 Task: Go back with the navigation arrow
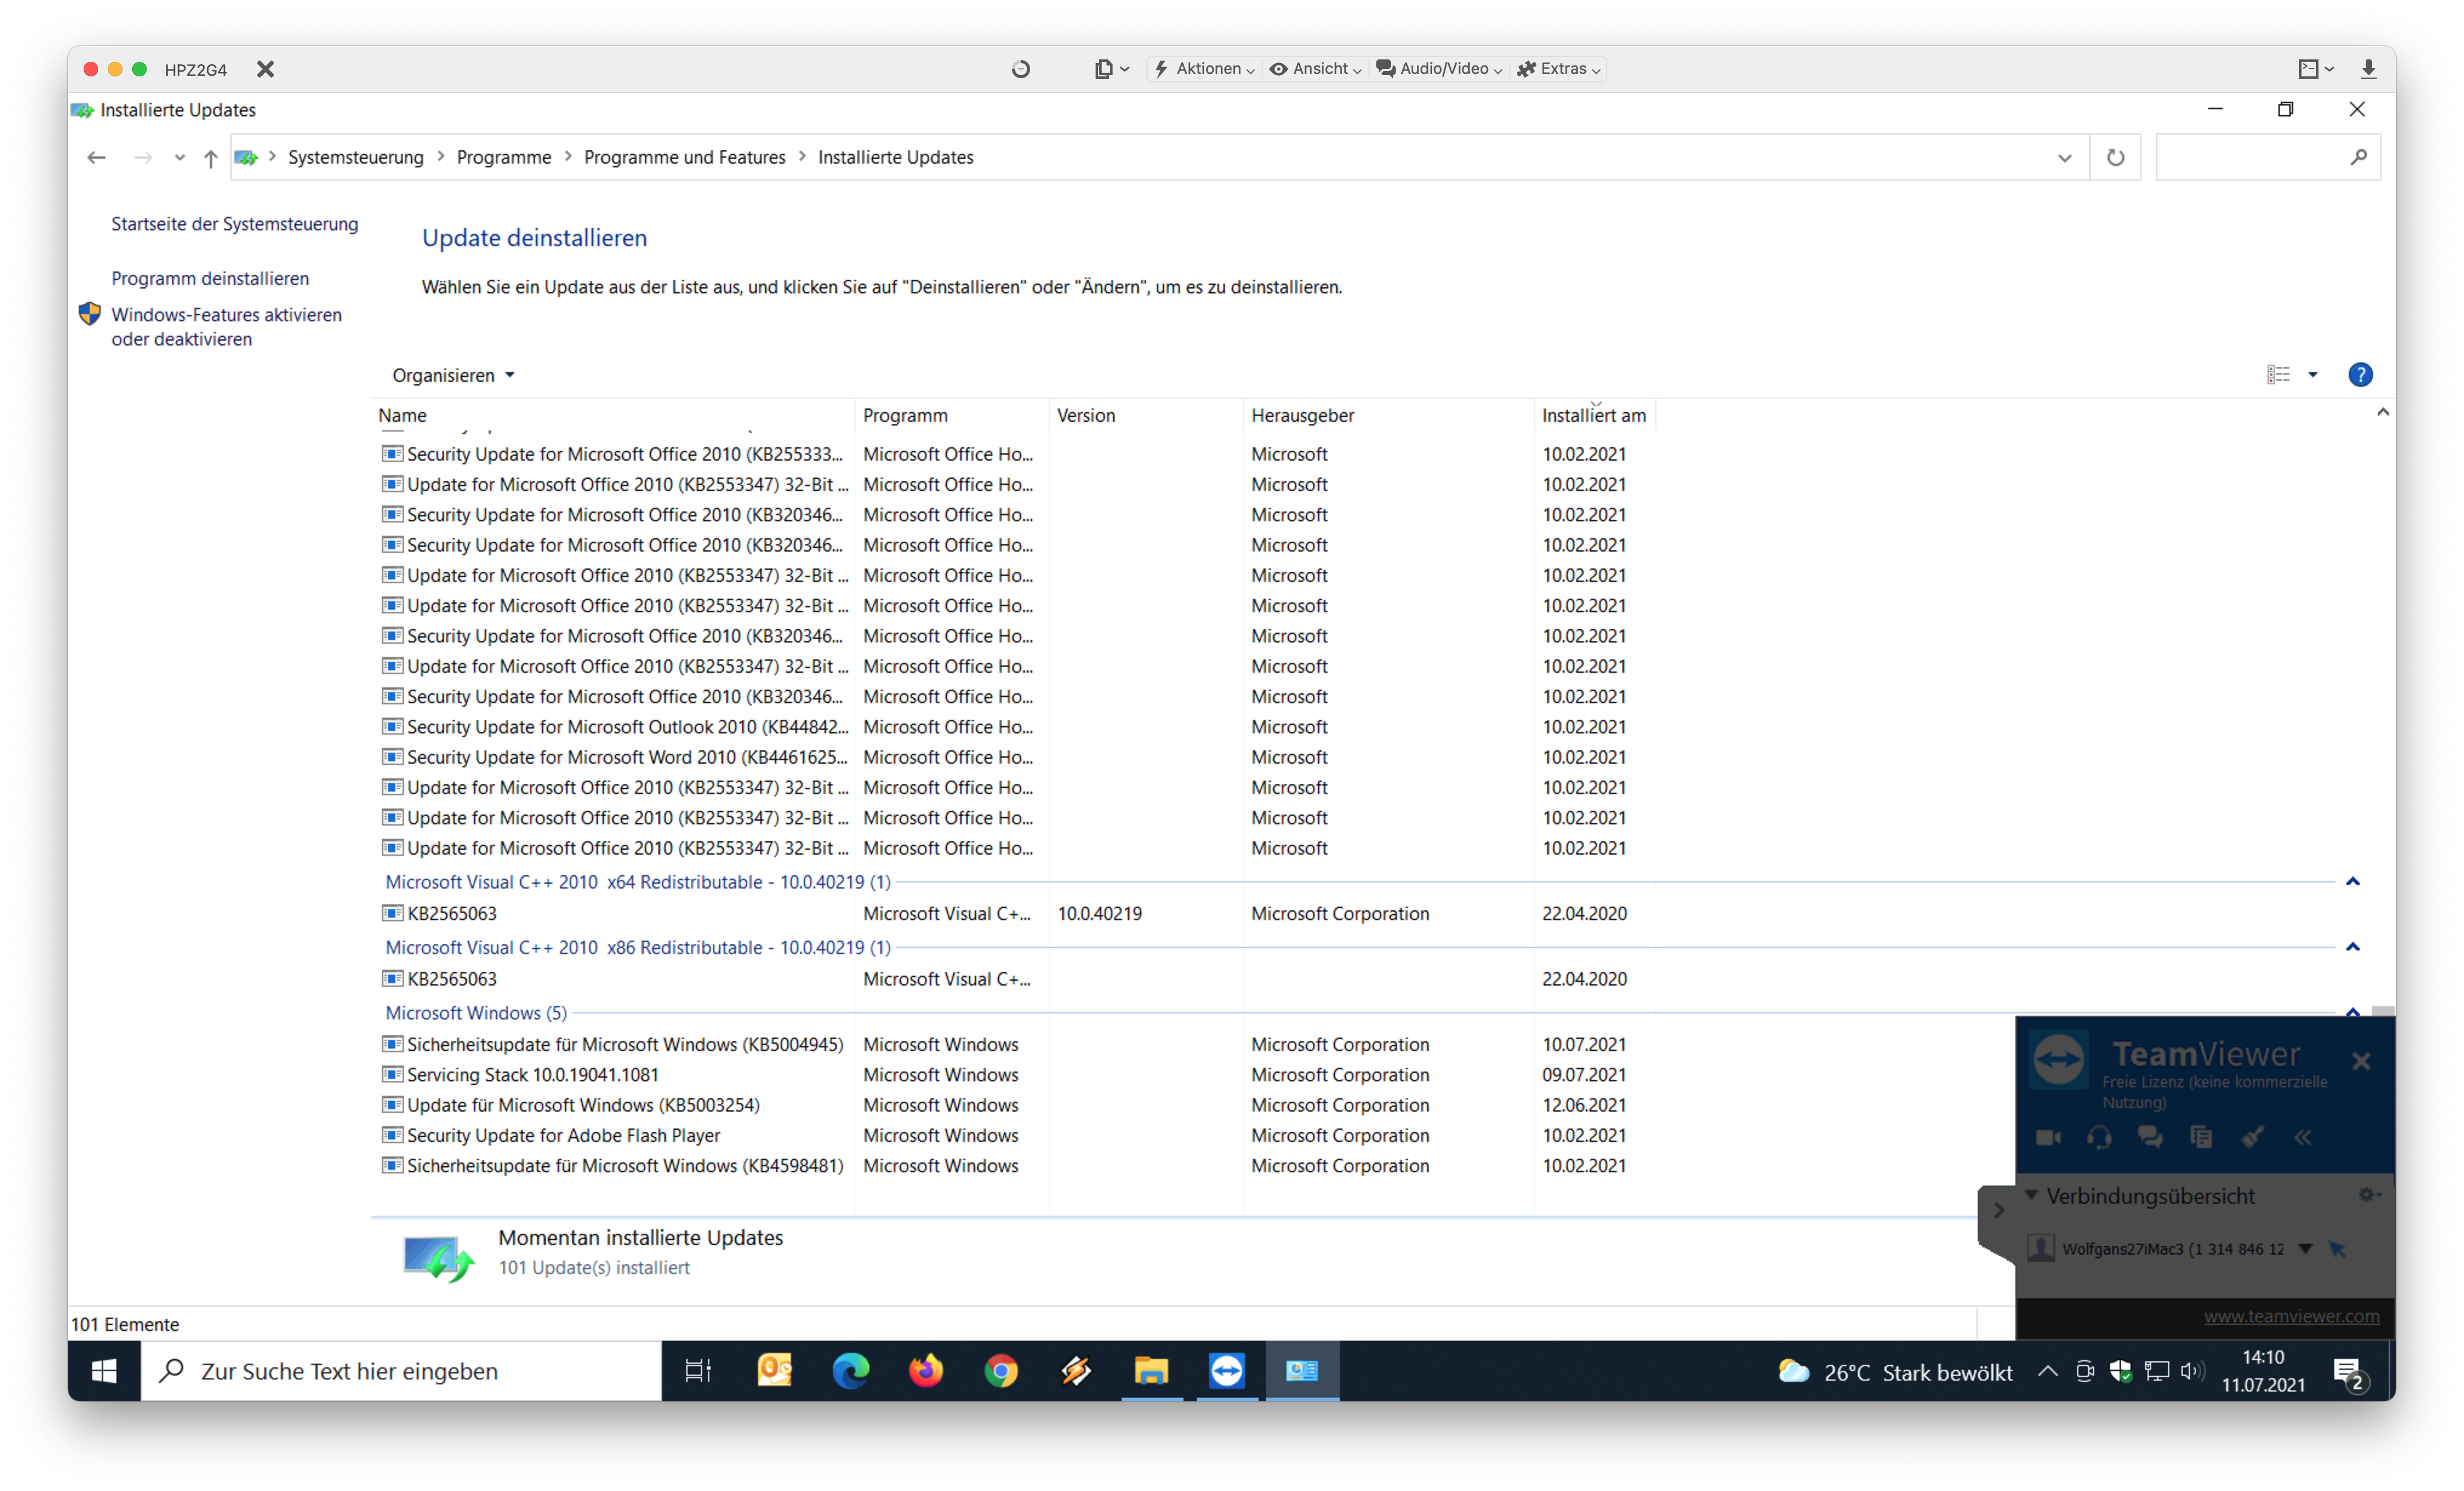click(96, 157)
